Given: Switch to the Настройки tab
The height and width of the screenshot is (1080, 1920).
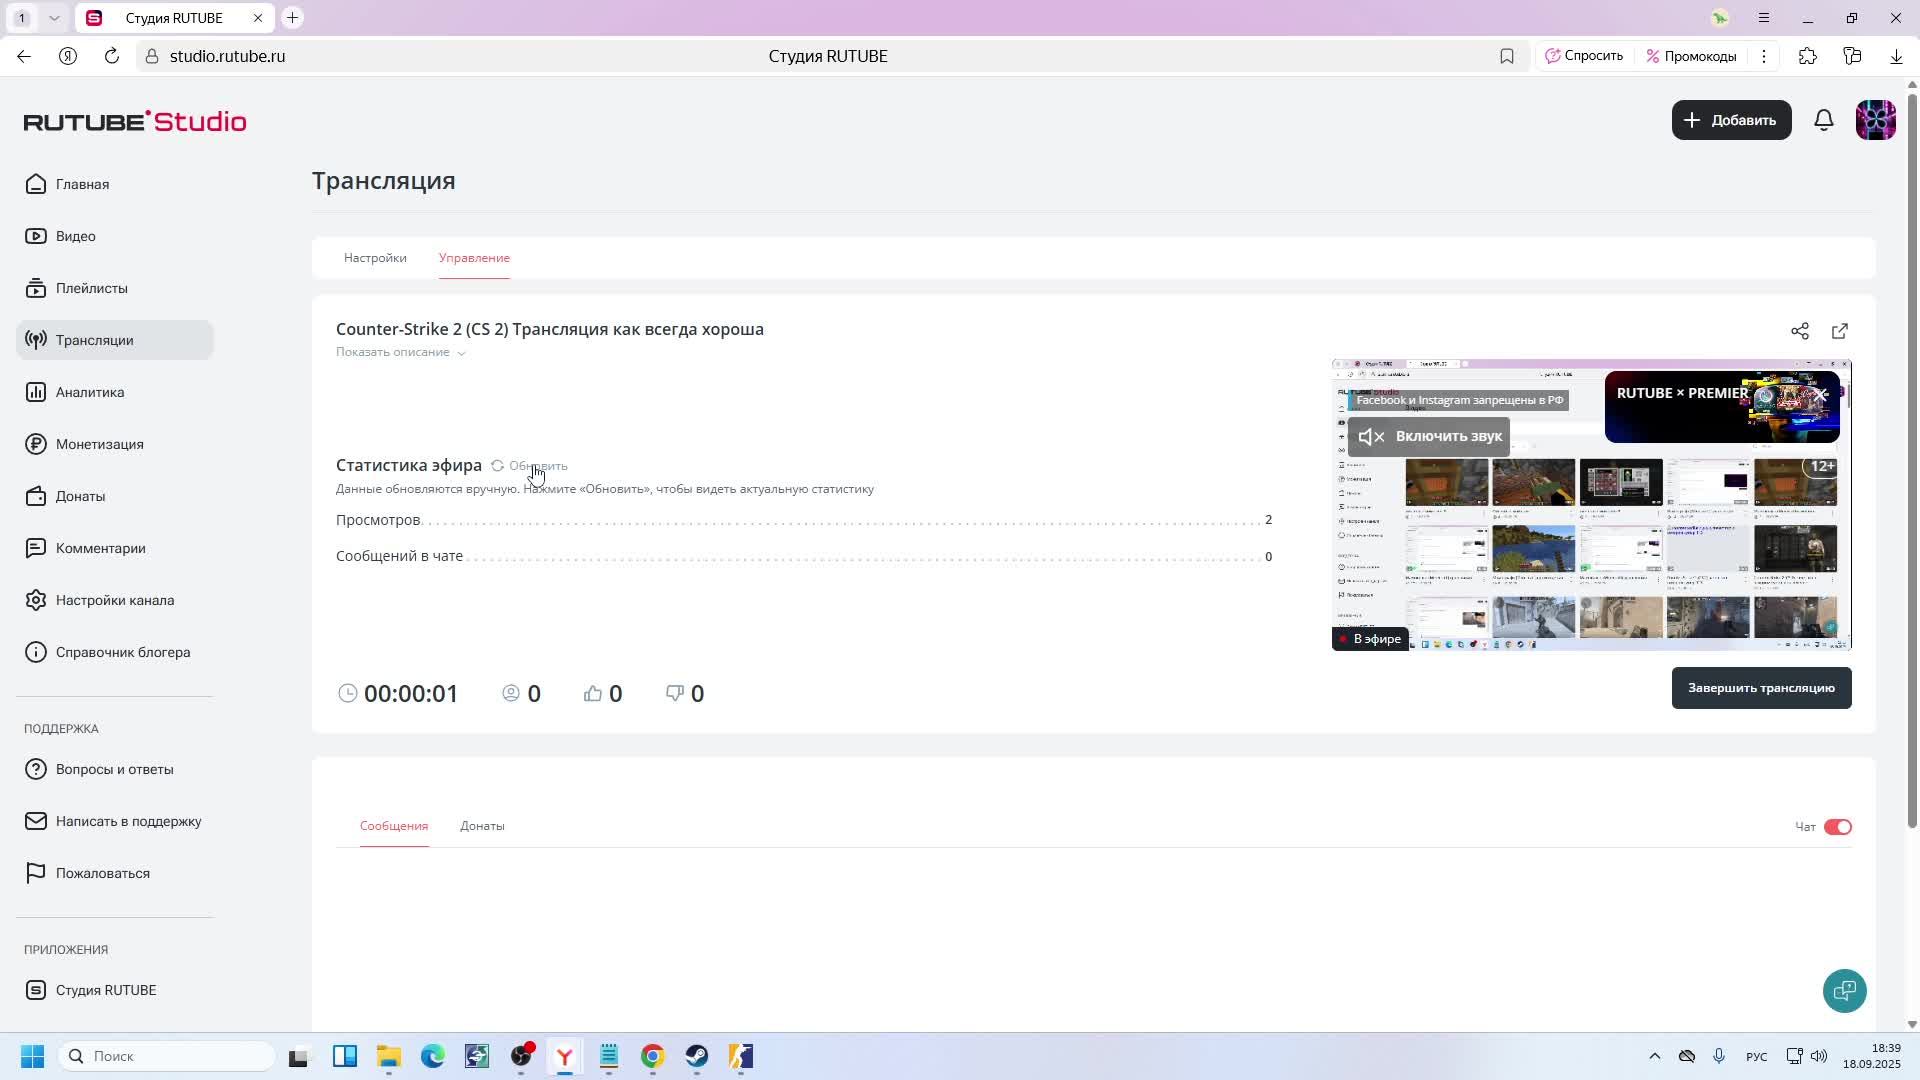Looking at the screenshot, I should (x=375, y=258).
